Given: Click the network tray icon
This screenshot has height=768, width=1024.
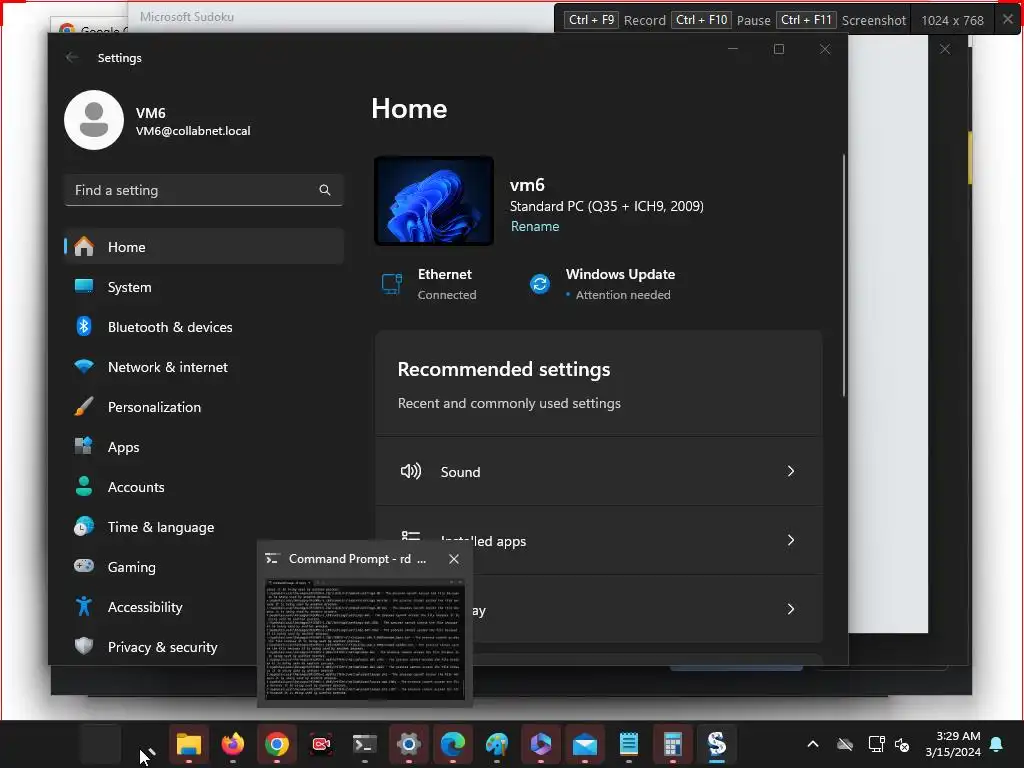Looking at the screenshot, I should pos(876,744).
